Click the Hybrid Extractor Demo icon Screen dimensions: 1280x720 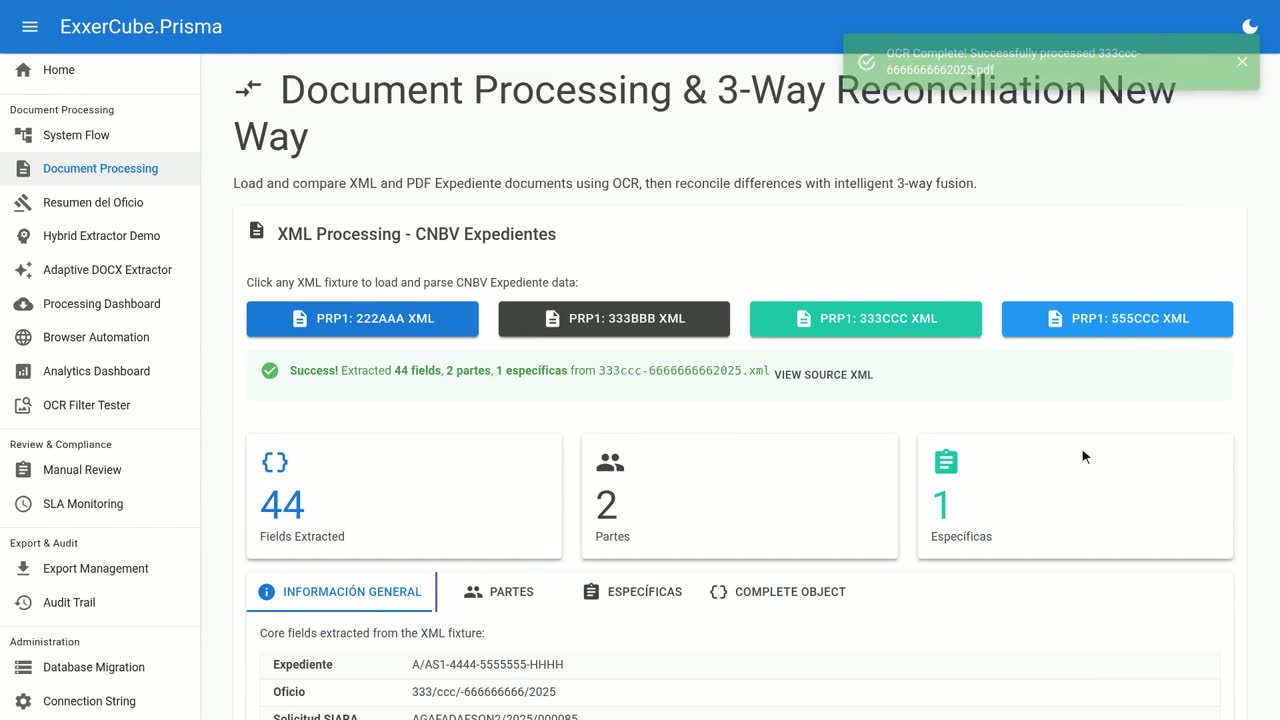(x=23, y=236)
